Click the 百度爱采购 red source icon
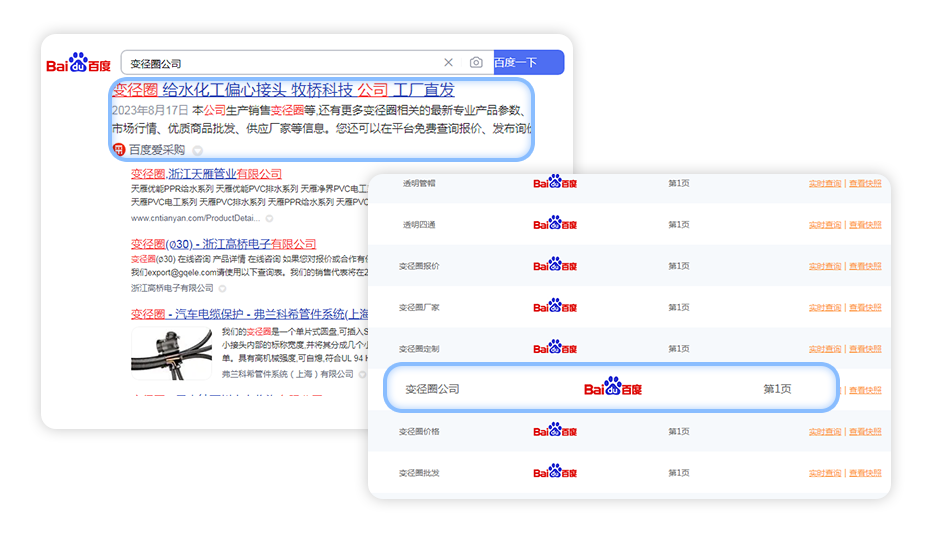Viewport: 925px width, 535px height. 119,150
